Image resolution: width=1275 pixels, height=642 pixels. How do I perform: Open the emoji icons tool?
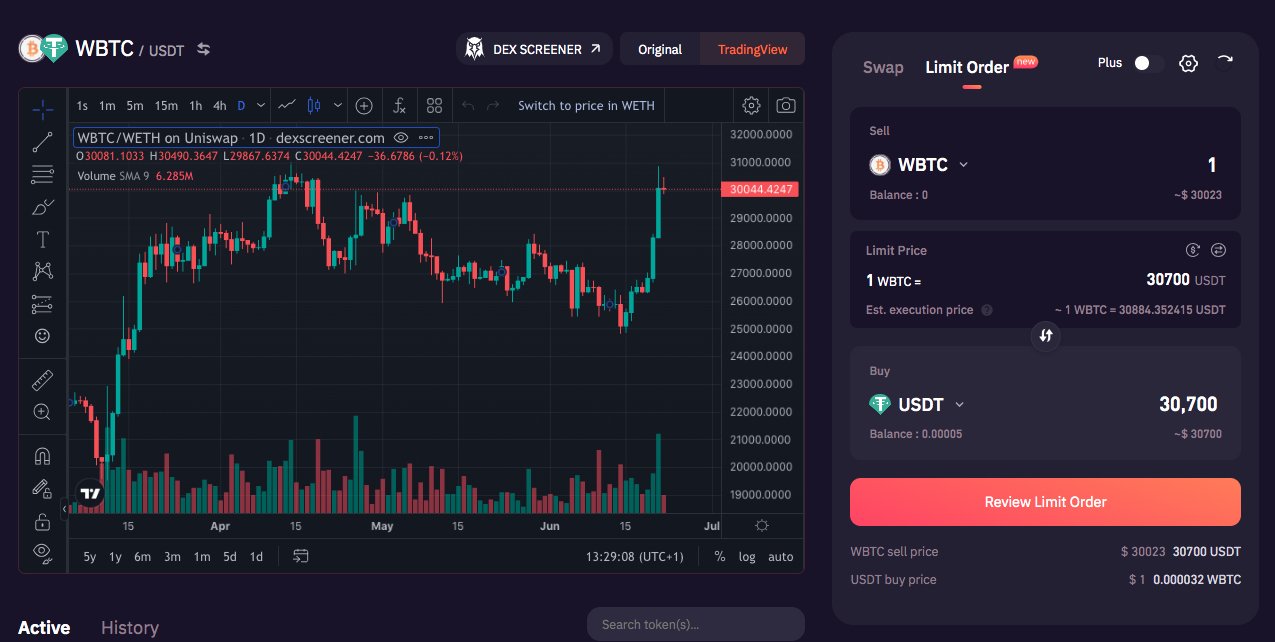(42, 336)
